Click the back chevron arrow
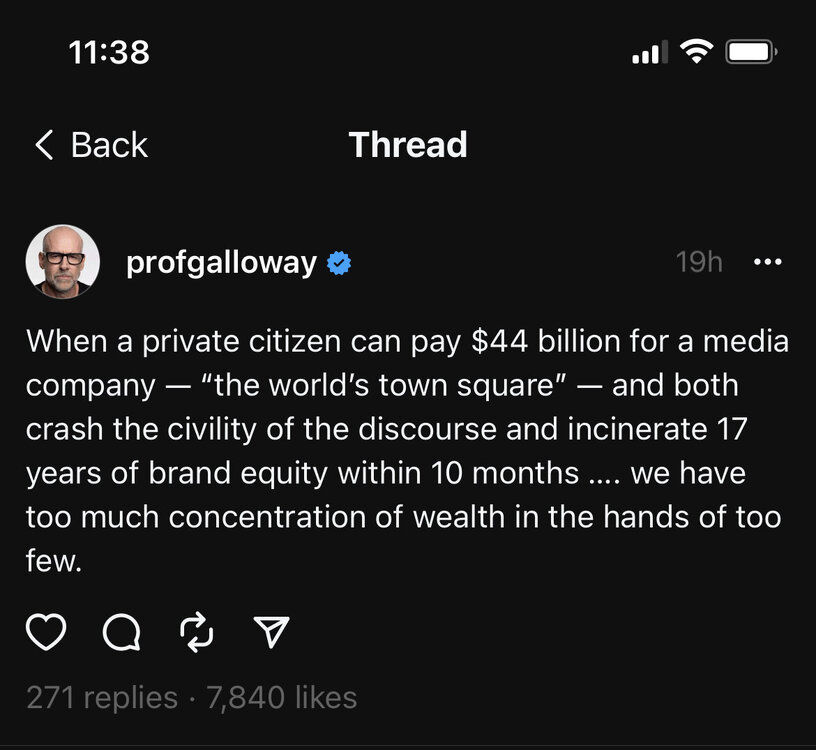The height and width of the screenshot is (750, 816). click(43, 145)
